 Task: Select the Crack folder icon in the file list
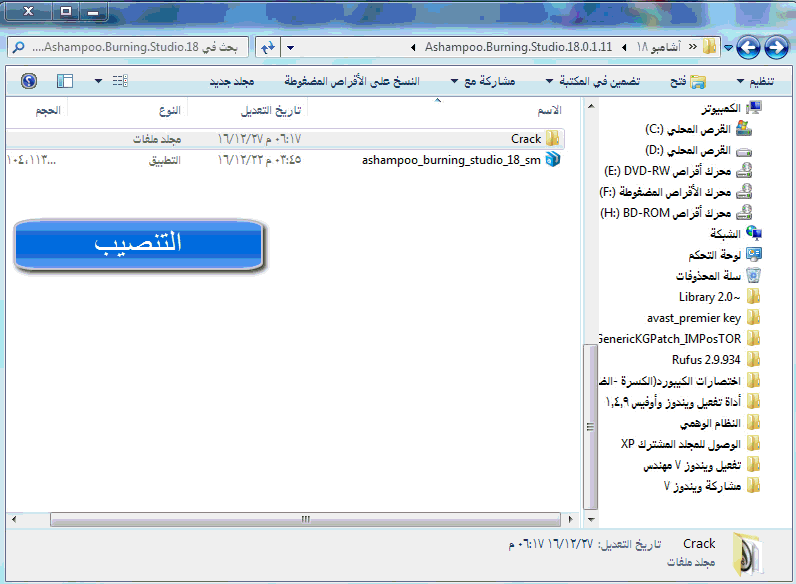tap(553, 139)
